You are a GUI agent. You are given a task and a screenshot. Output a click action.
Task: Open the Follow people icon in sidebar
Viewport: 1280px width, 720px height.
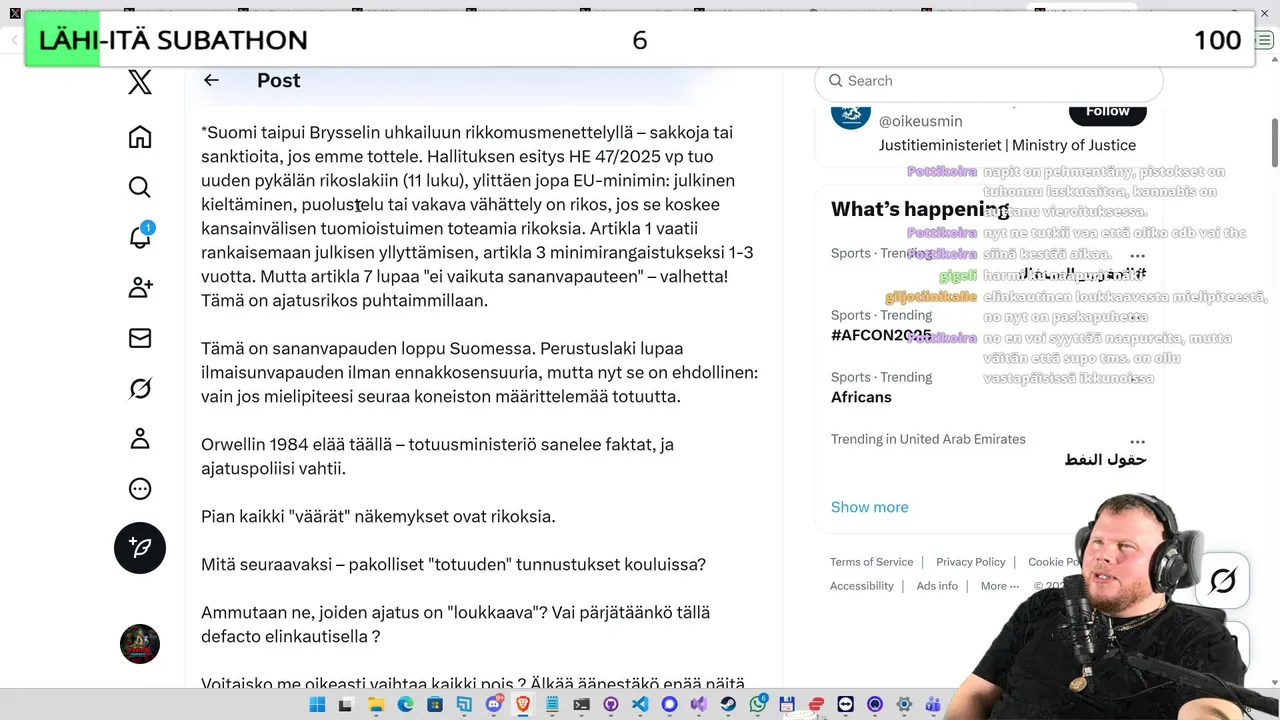[140, 288]
